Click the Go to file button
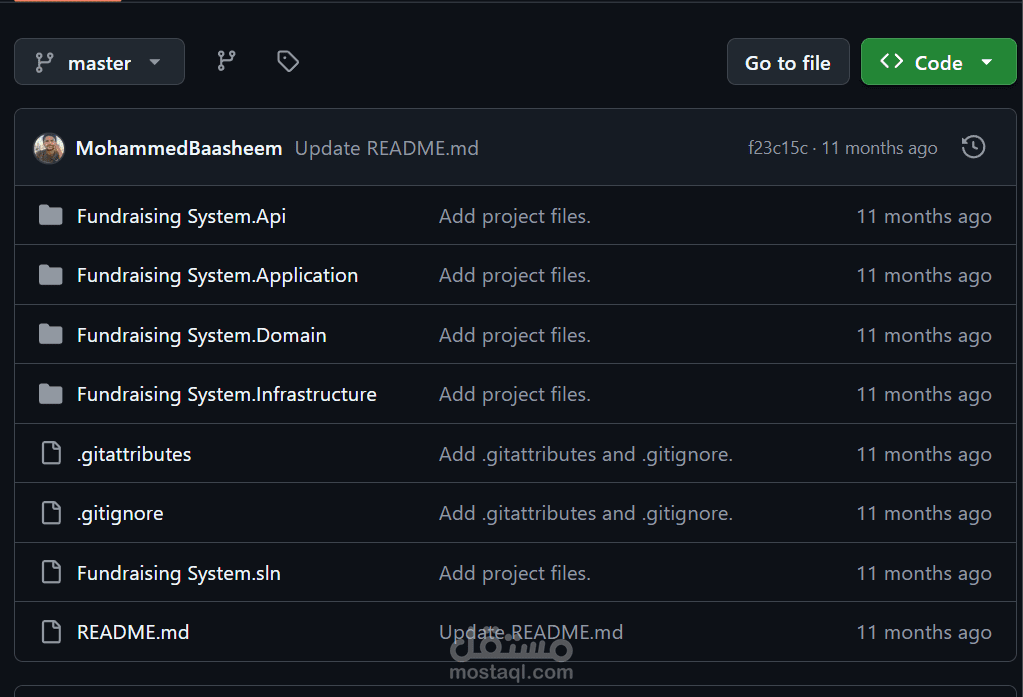1023x697 pixels. (788, 61)
